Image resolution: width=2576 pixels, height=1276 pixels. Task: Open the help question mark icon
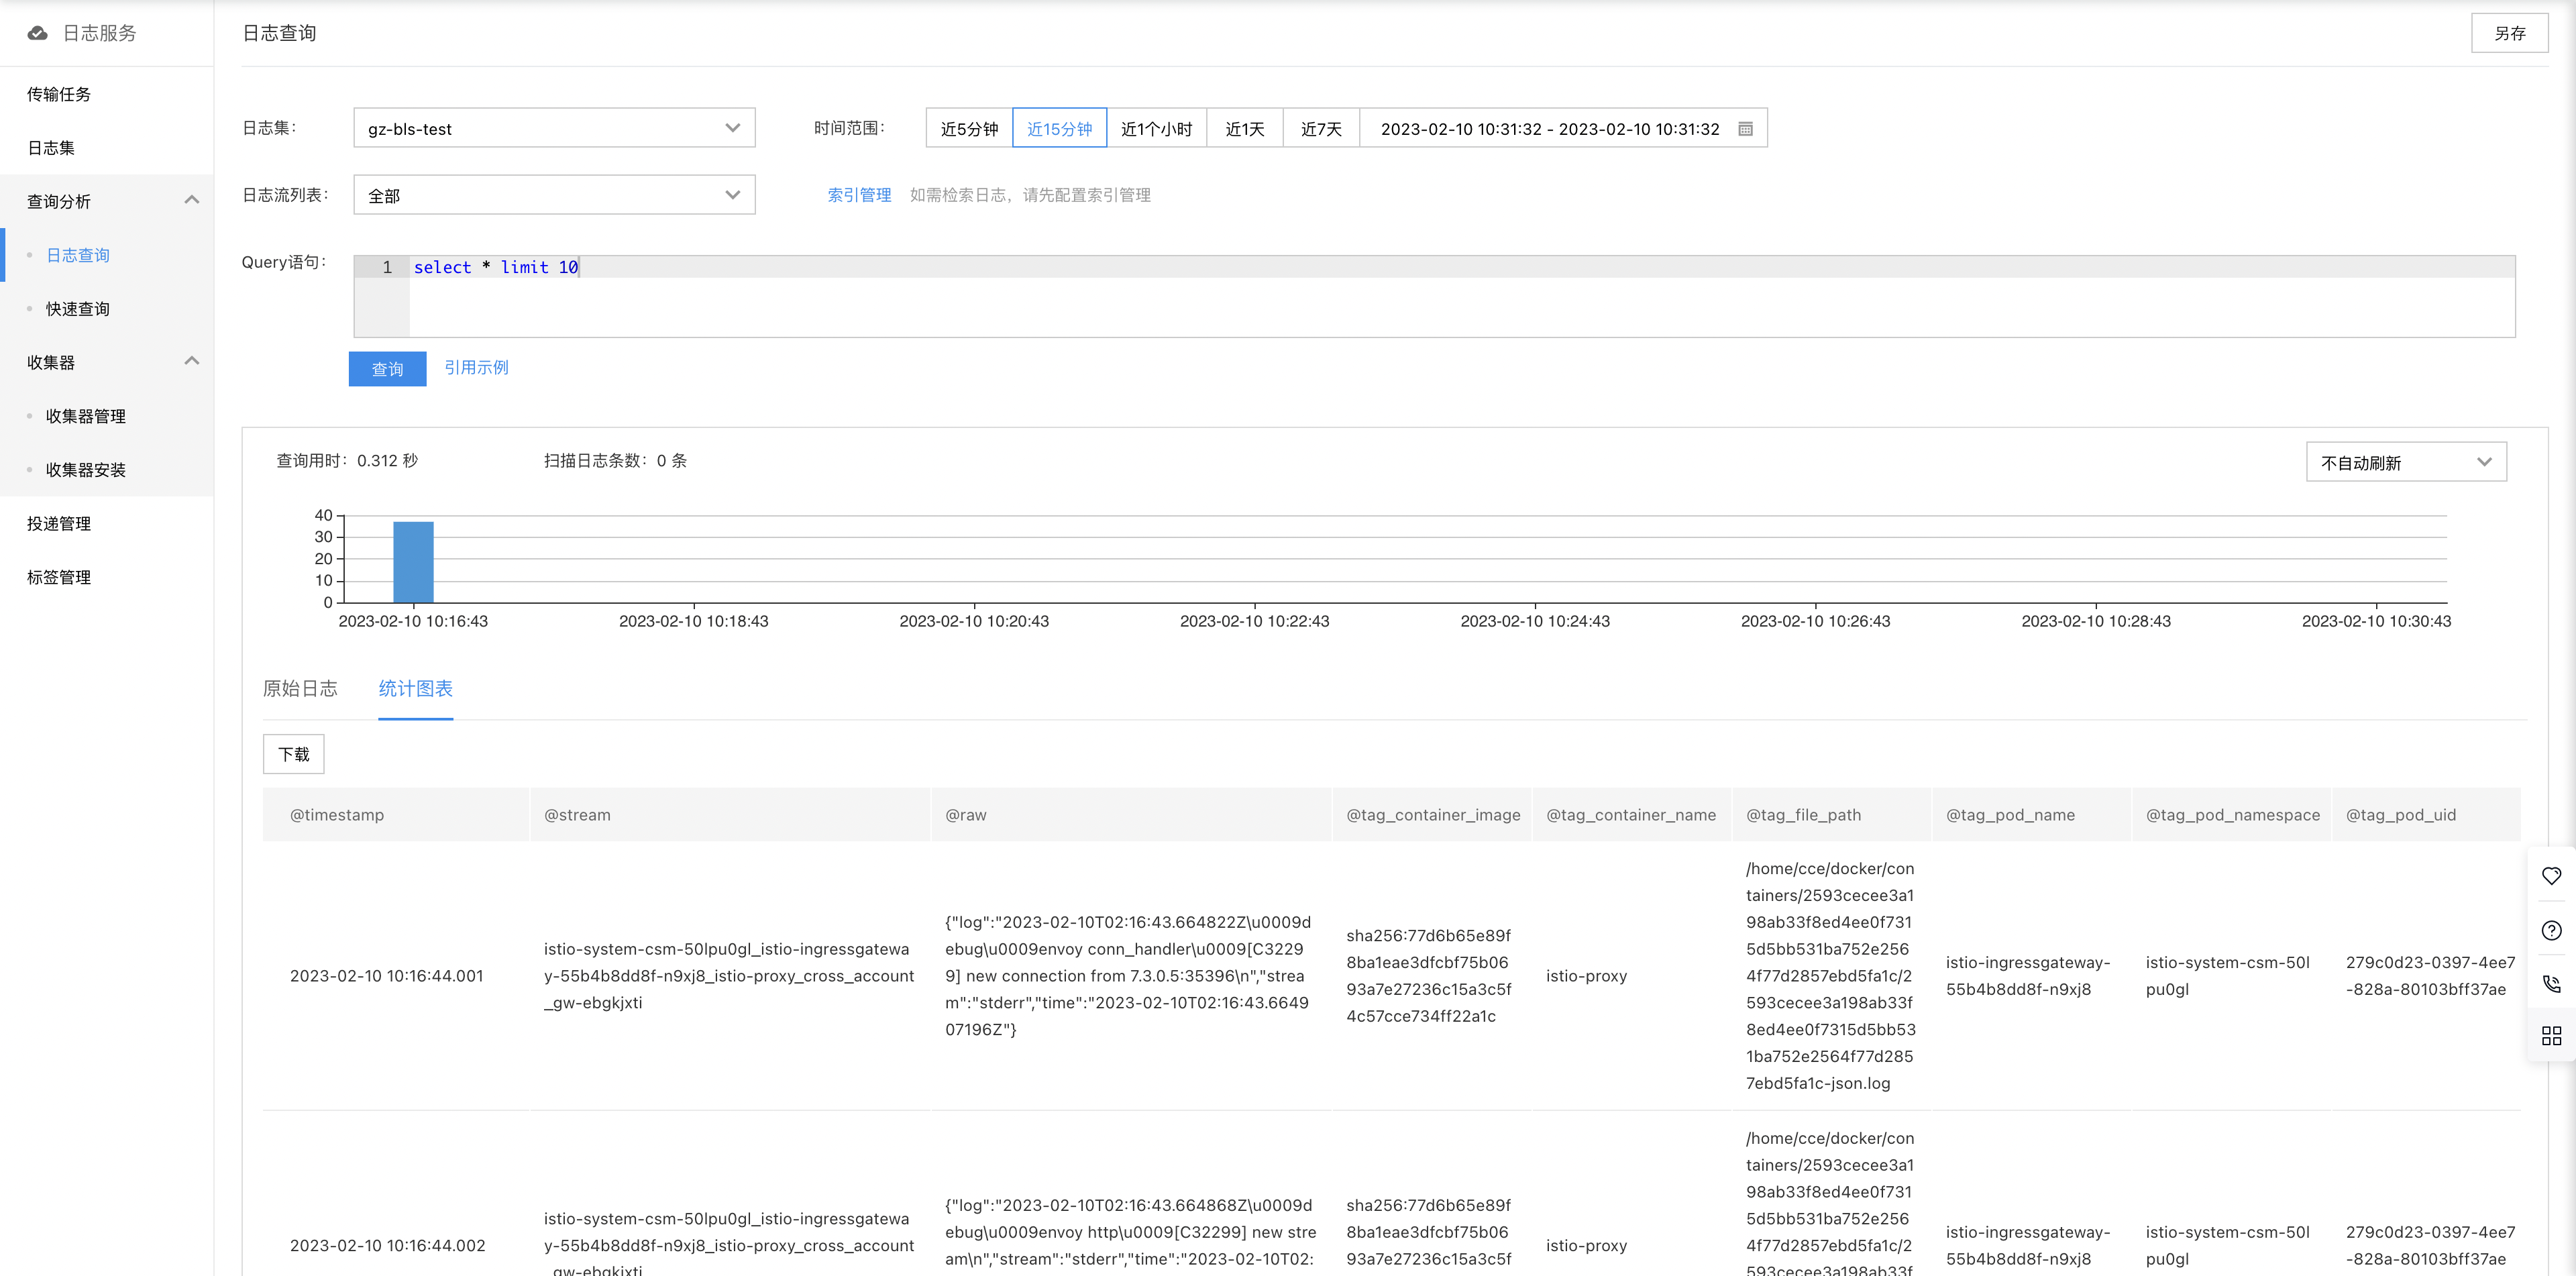click(x=2551, y=930)
